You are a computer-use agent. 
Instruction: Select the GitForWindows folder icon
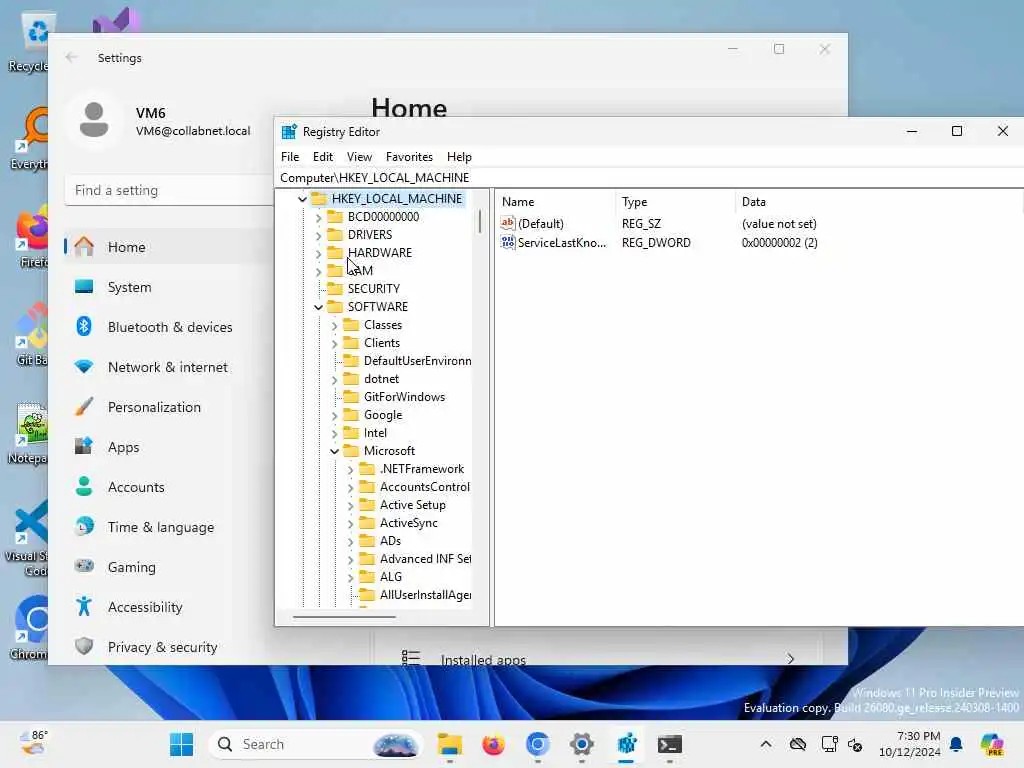[x=351, y=397]
